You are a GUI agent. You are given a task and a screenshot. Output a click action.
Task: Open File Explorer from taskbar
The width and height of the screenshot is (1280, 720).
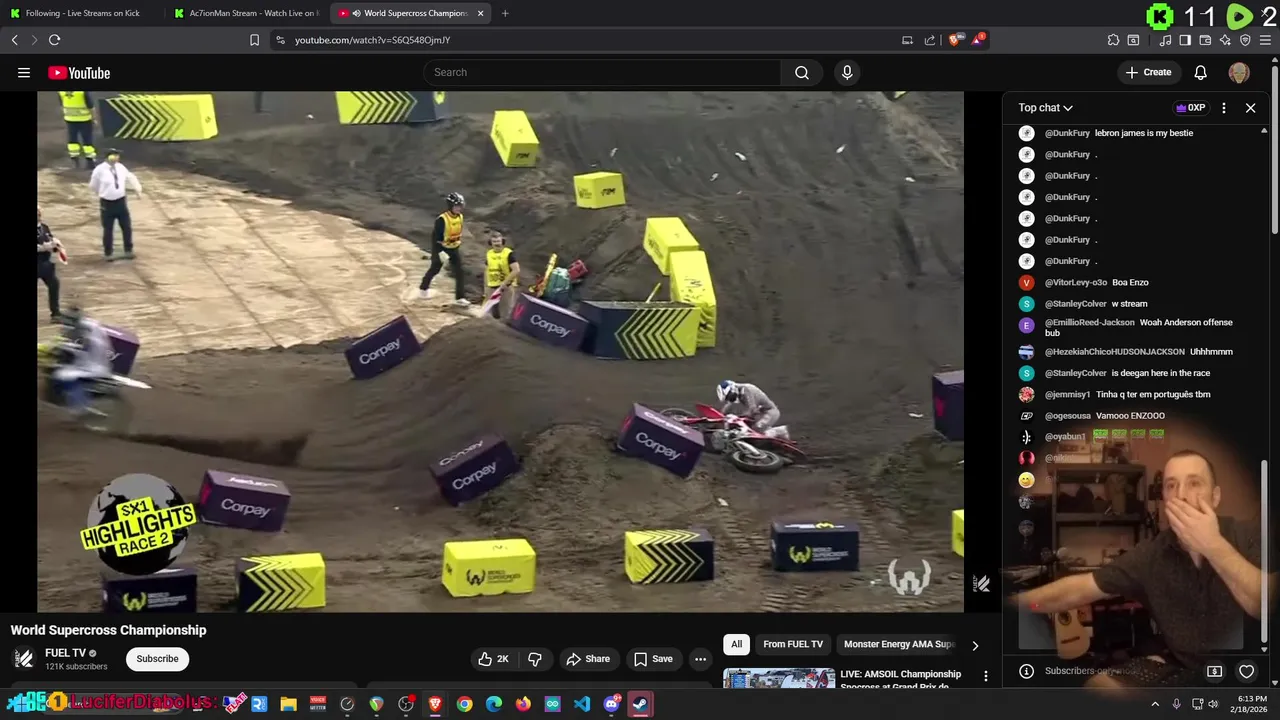(x=288, y=704)
